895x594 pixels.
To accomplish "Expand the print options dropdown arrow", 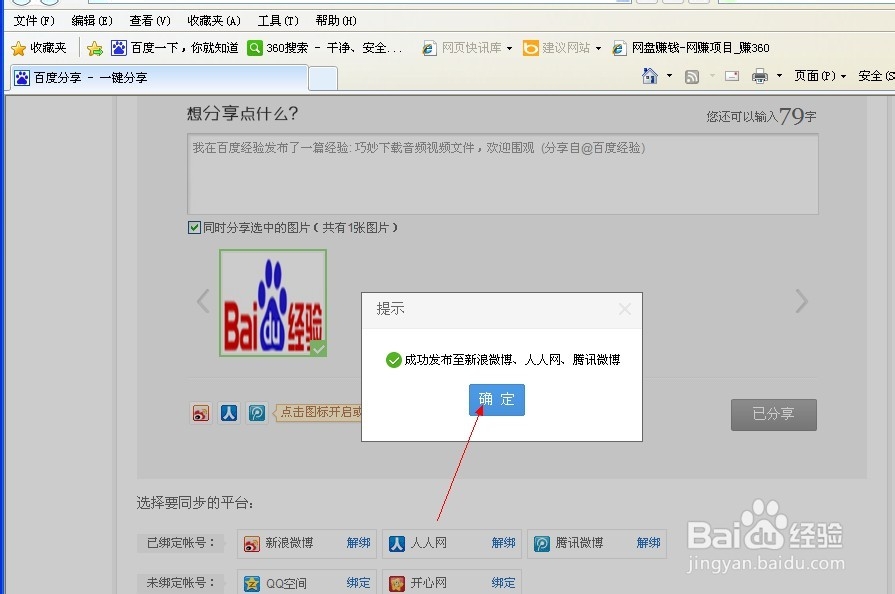I will click(x=779, y=76).
